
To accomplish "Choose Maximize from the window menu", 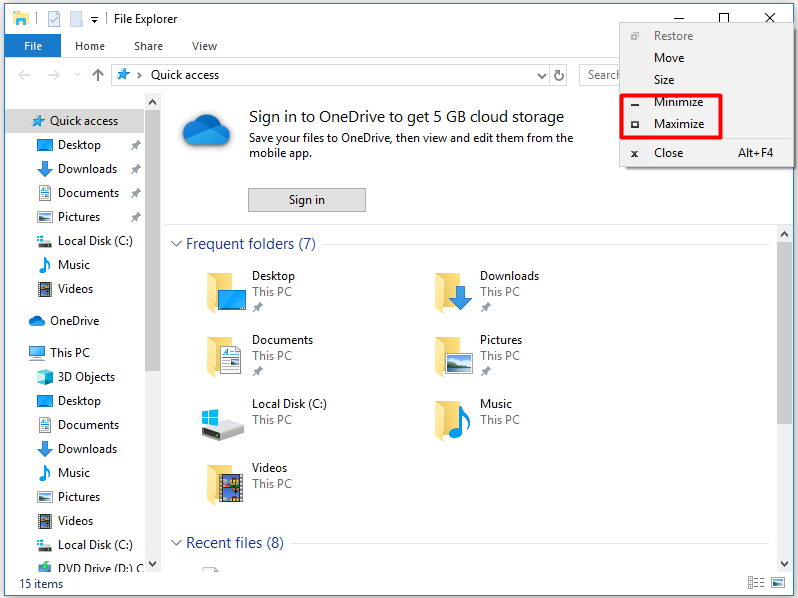I will pyautogui.click(x=706, y=124).
